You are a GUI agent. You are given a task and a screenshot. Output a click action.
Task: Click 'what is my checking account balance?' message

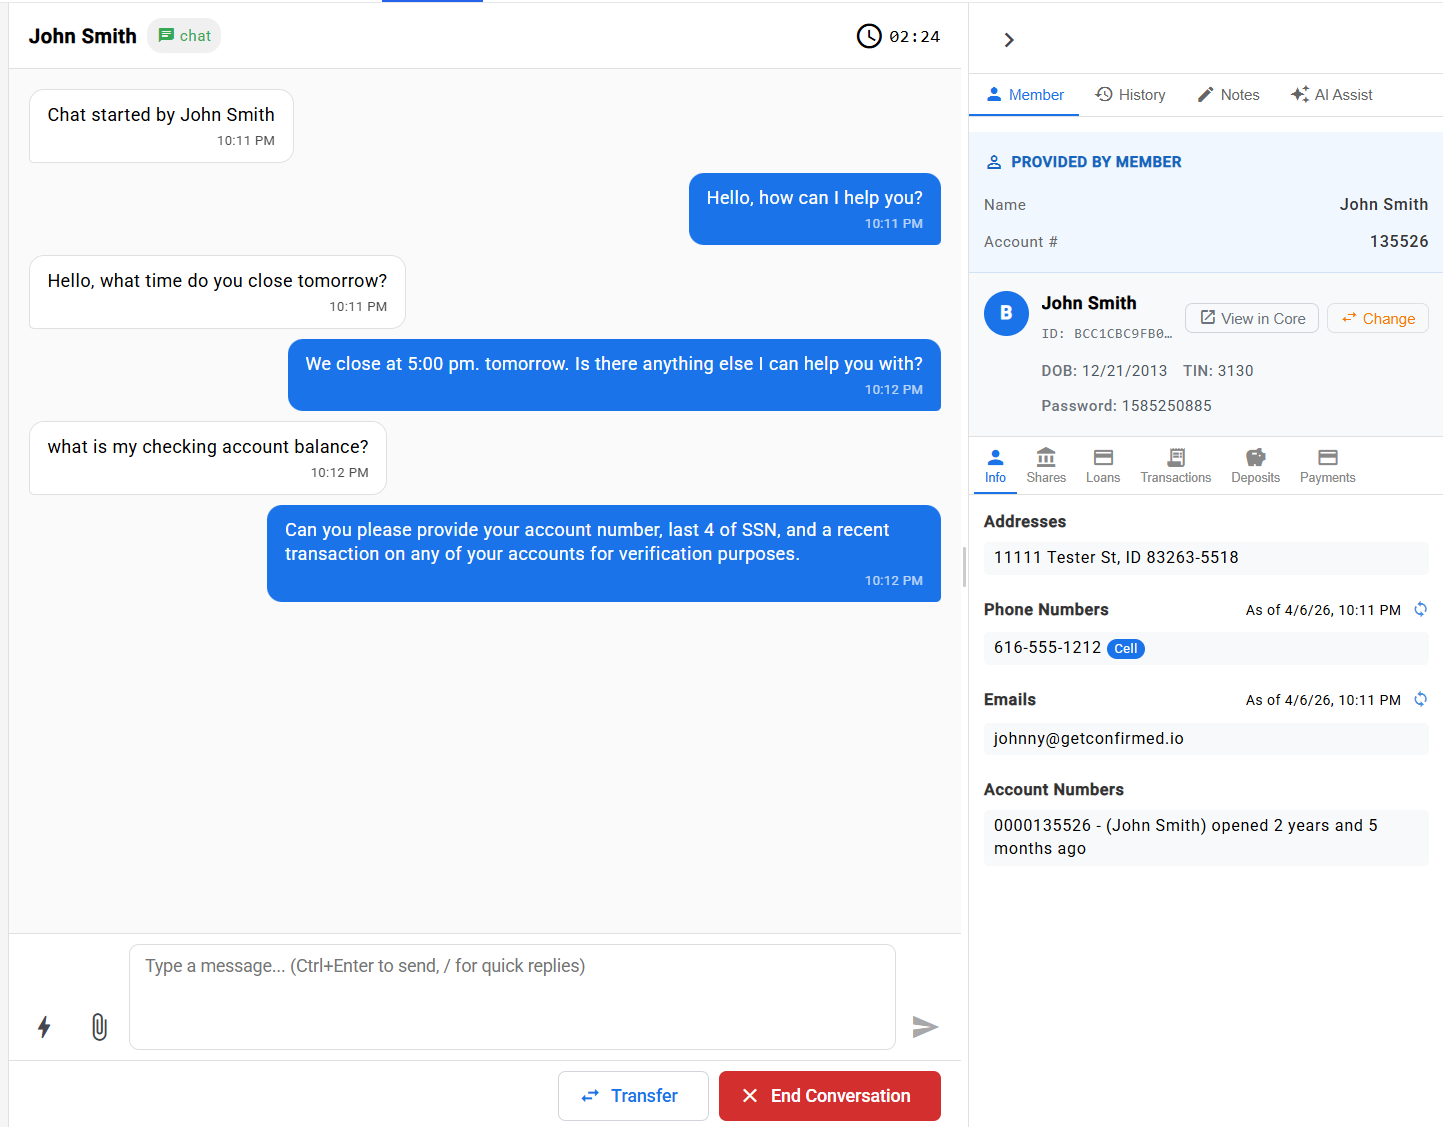208,458
